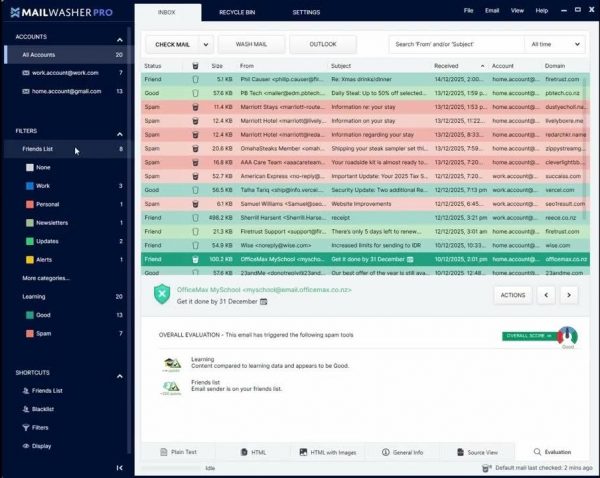This screenshot has height=478, width=600.
Task: Open Check Mail dropdown arrow
Action: (x=206, y=44)
